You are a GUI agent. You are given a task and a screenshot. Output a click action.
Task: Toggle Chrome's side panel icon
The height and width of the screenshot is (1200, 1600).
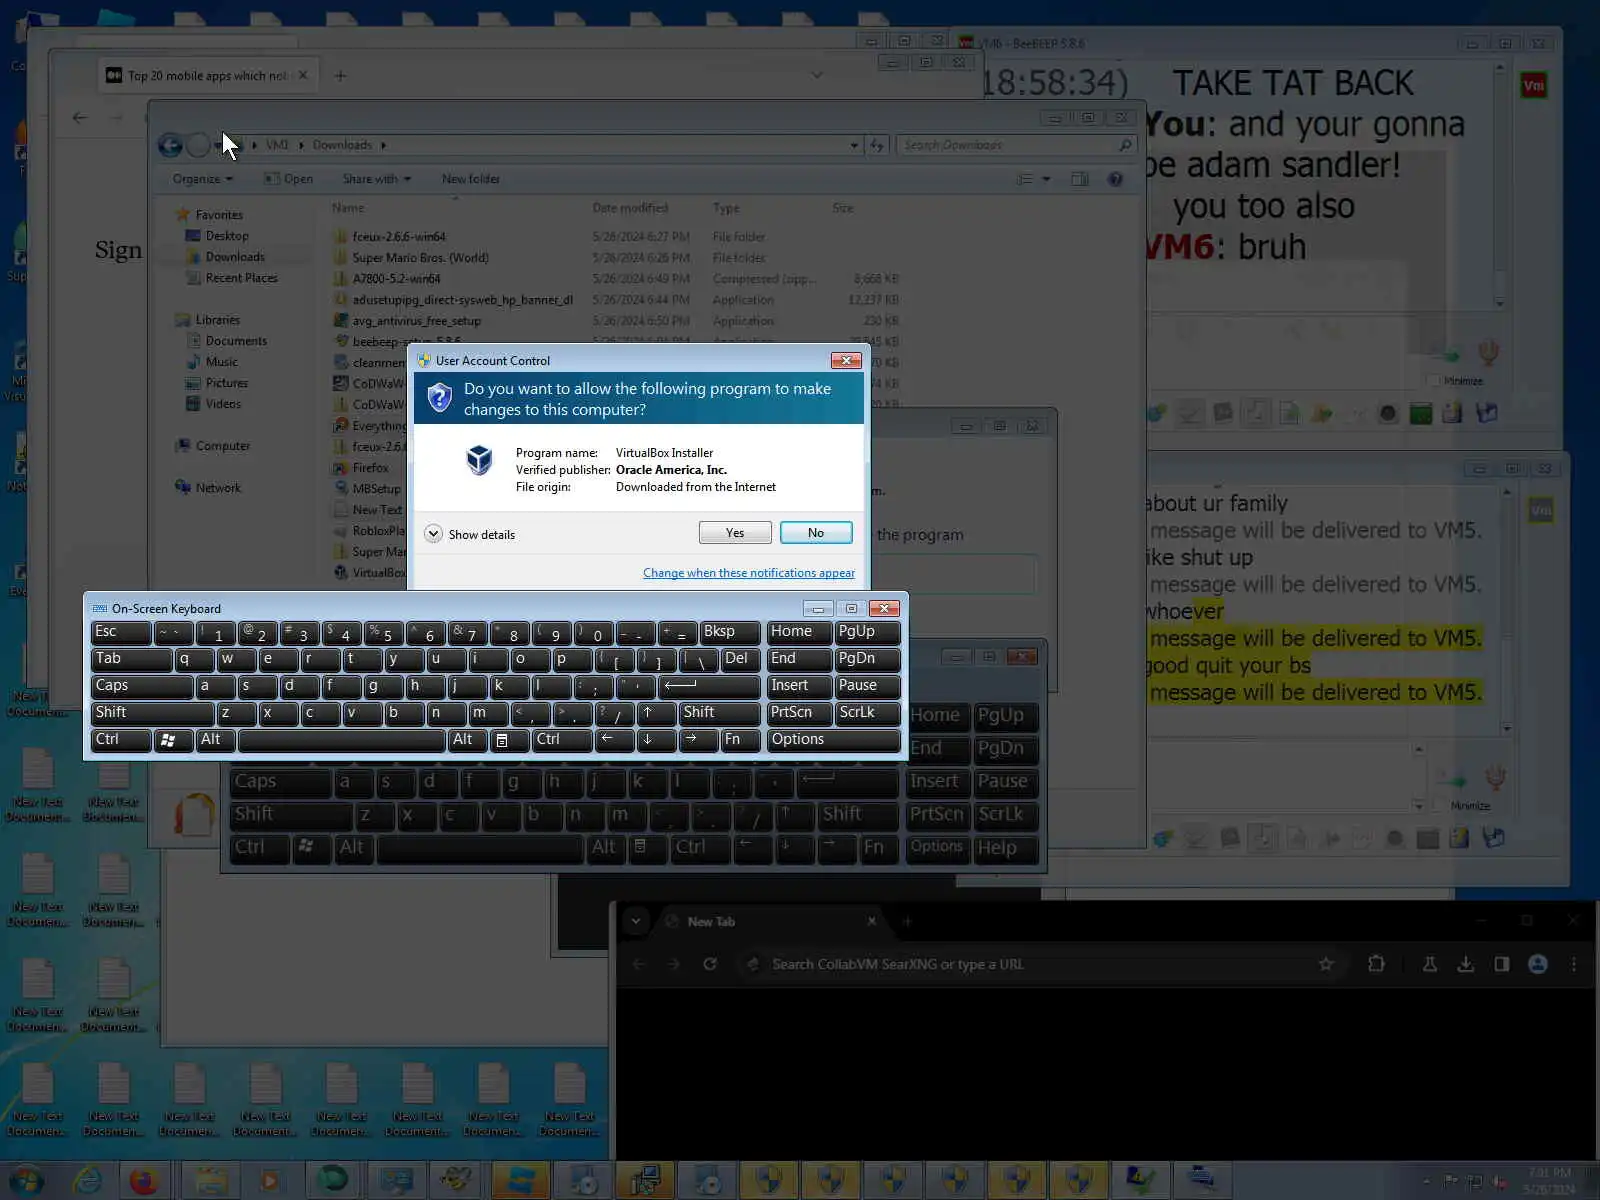(1501, 964)
